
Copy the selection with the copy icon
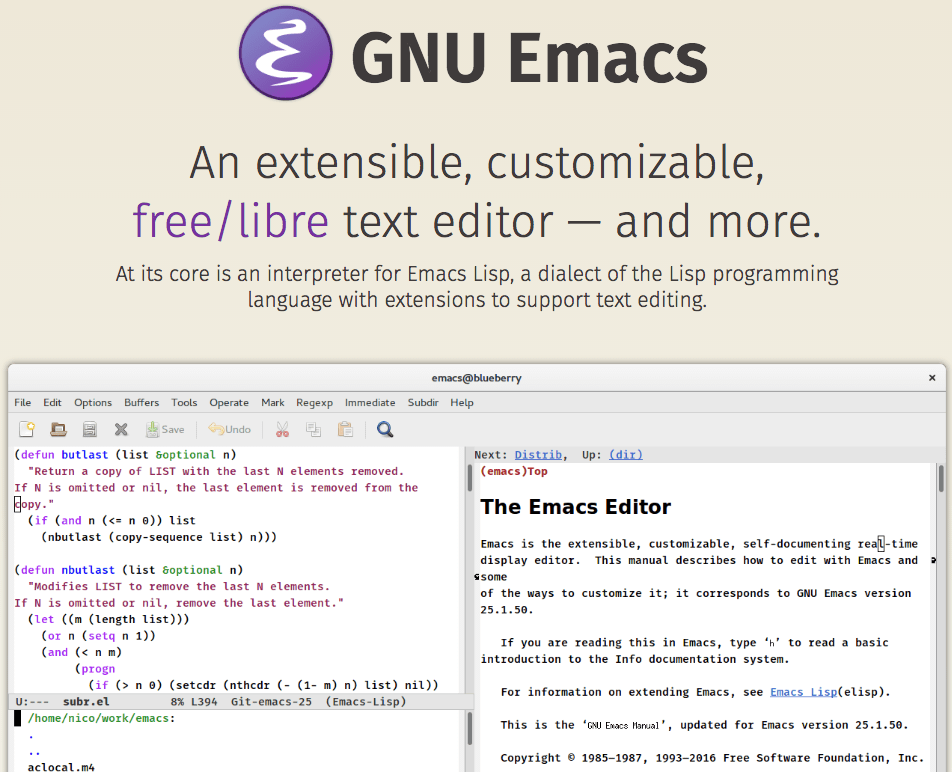tap(313, 428)
